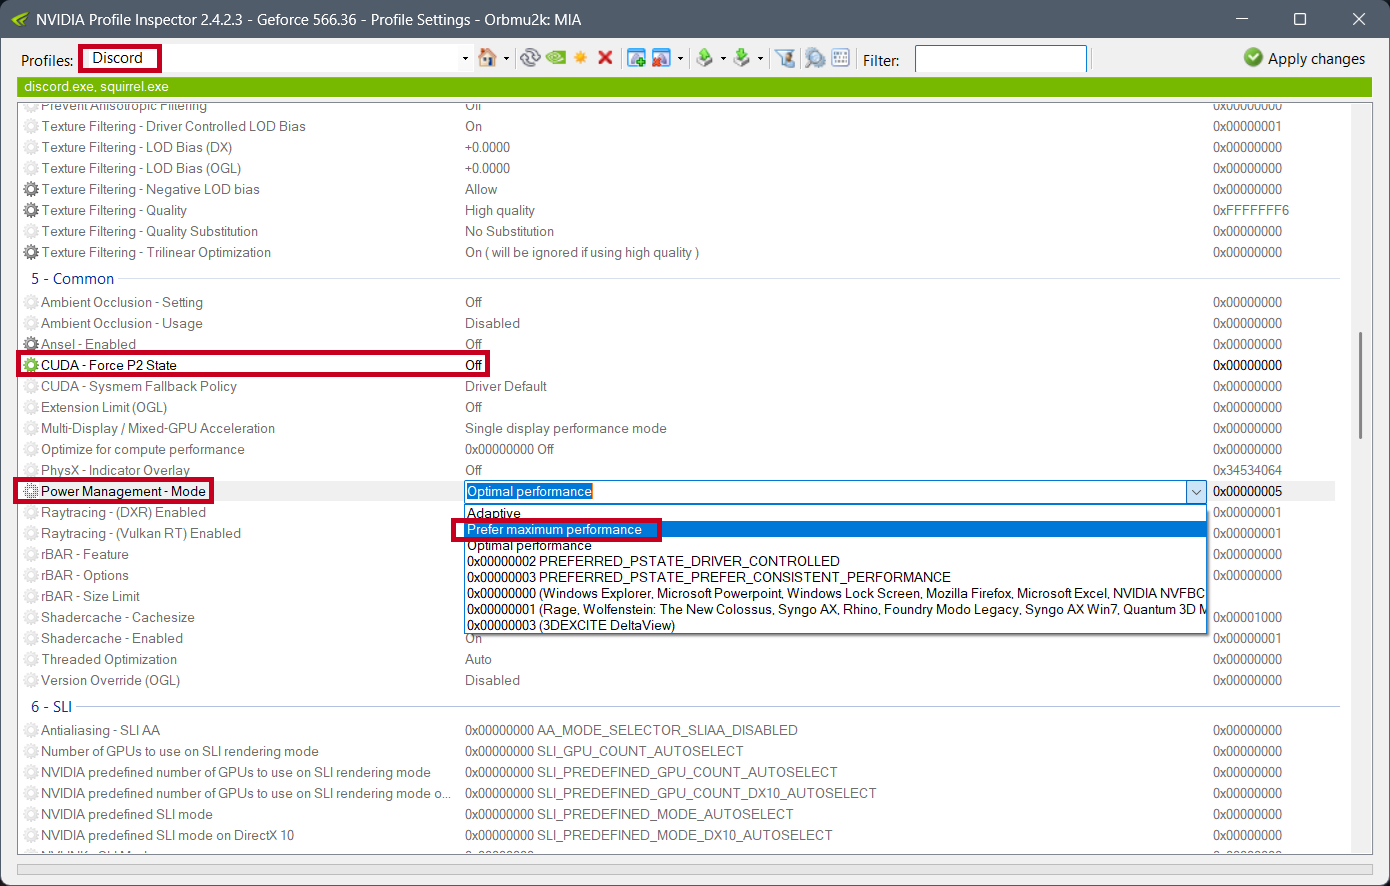This screenshot has height=886, width=1390.
Task: Click the NVIDIA Profile Inspector title bar icon
Action: [19, 19]
